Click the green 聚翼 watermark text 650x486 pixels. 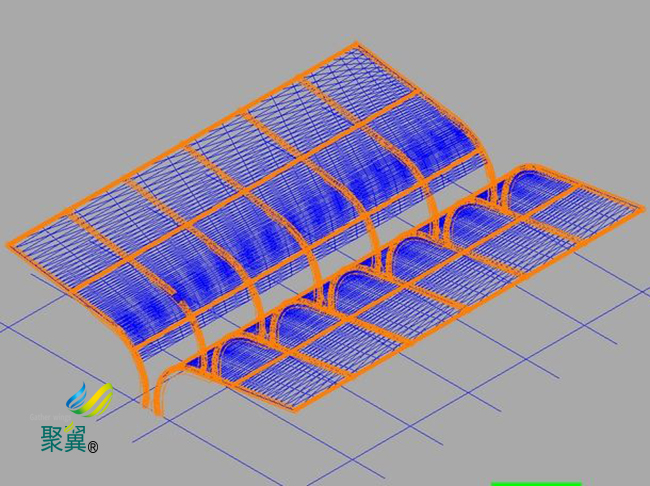63,439
